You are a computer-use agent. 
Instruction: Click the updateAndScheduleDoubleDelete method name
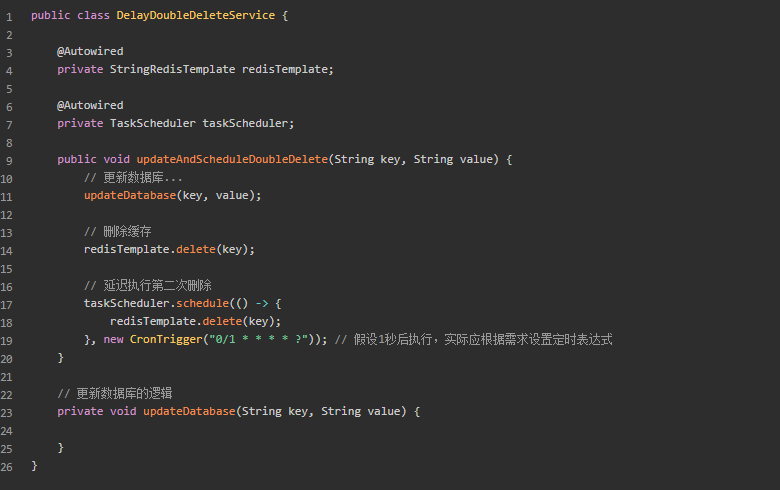232,159
